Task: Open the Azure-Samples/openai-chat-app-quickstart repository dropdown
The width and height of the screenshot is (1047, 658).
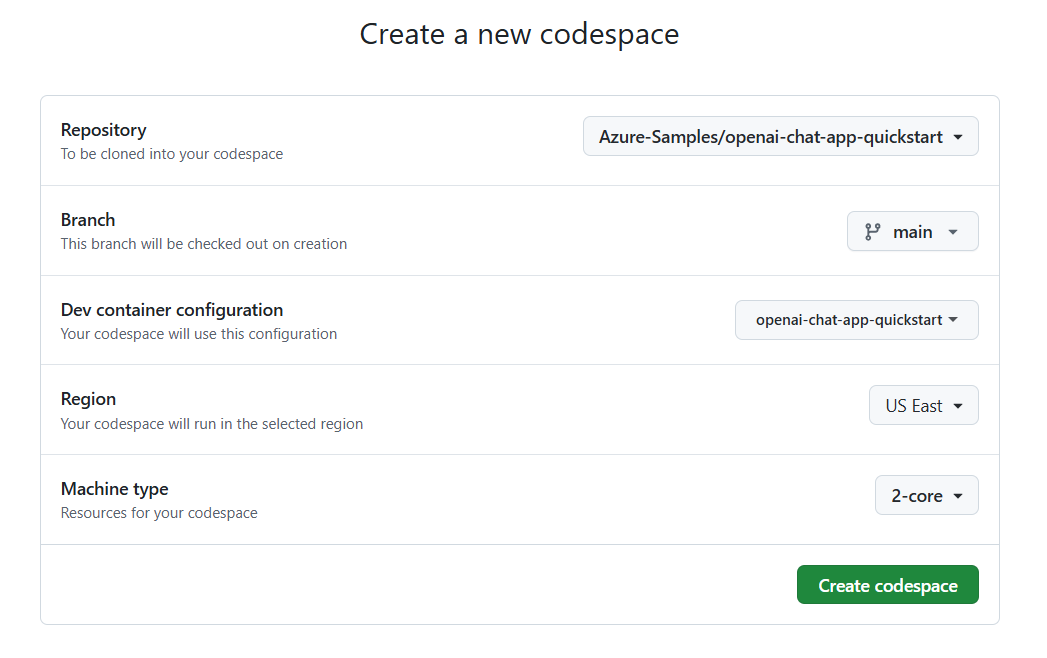Action: pos(780,137)
